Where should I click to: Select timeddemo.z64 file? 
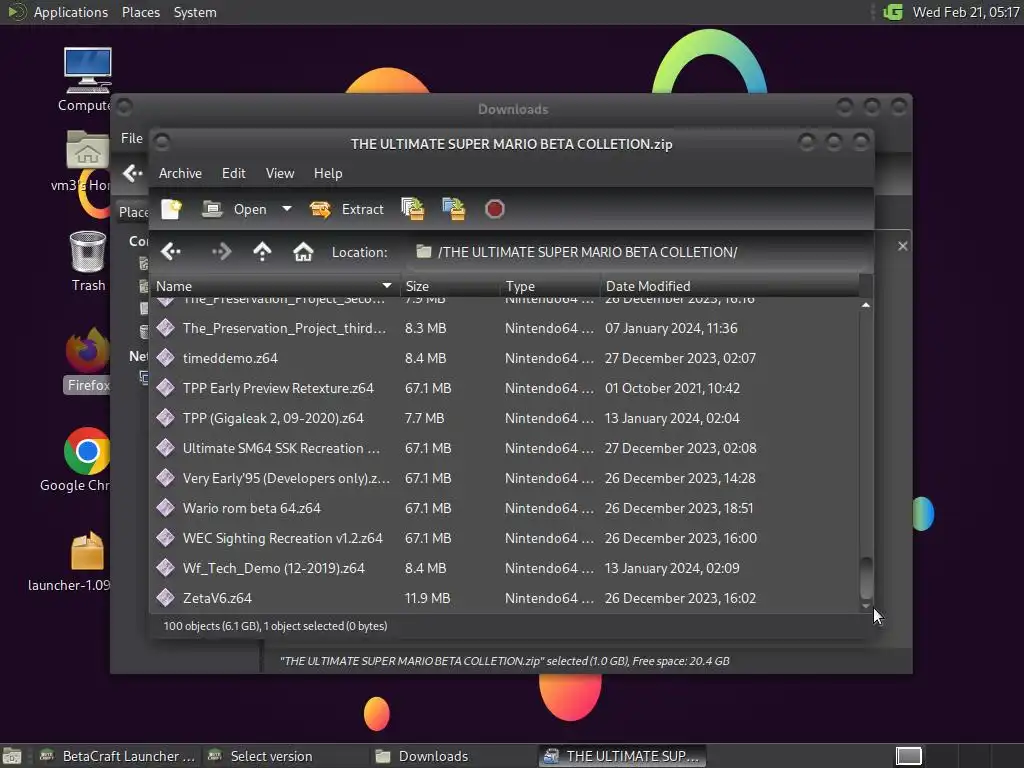[504, 358]
